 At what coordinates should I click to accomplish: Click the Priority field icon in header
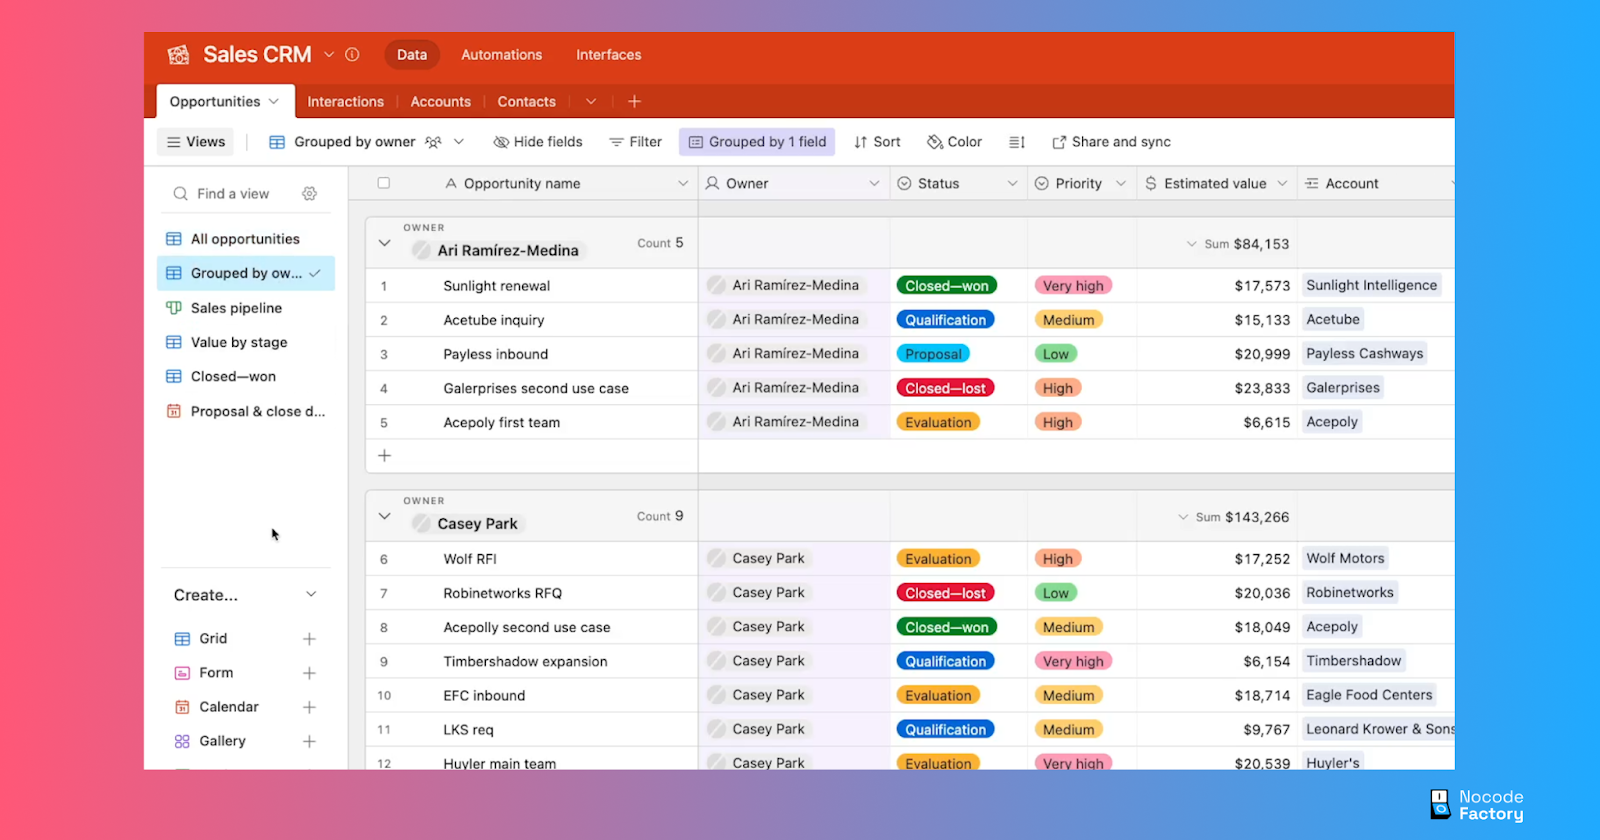click(x=1042, y=184)
